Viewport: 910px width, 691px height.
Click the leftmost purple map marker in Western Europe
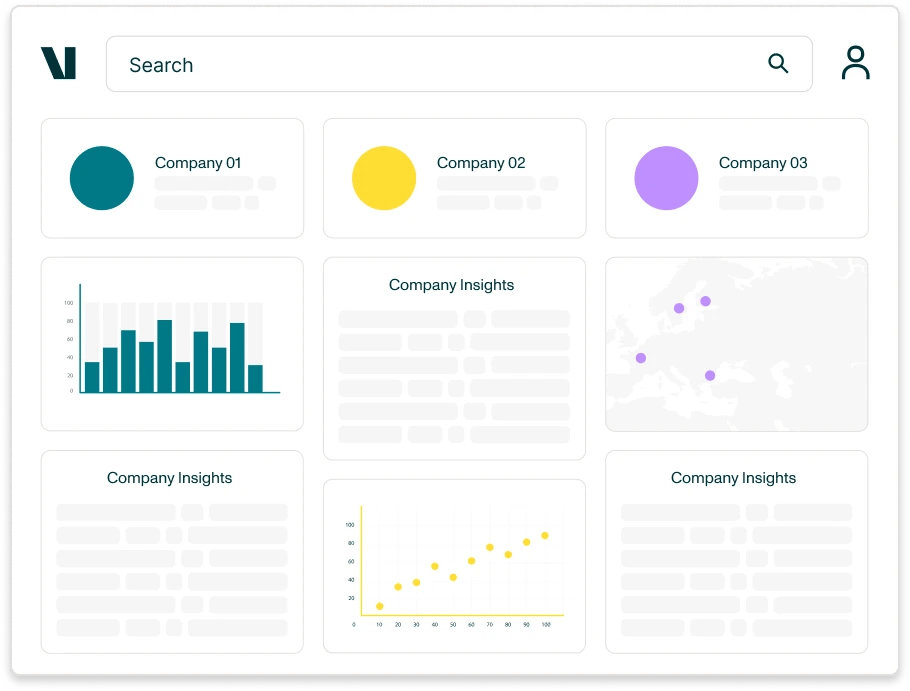(640, 358)
